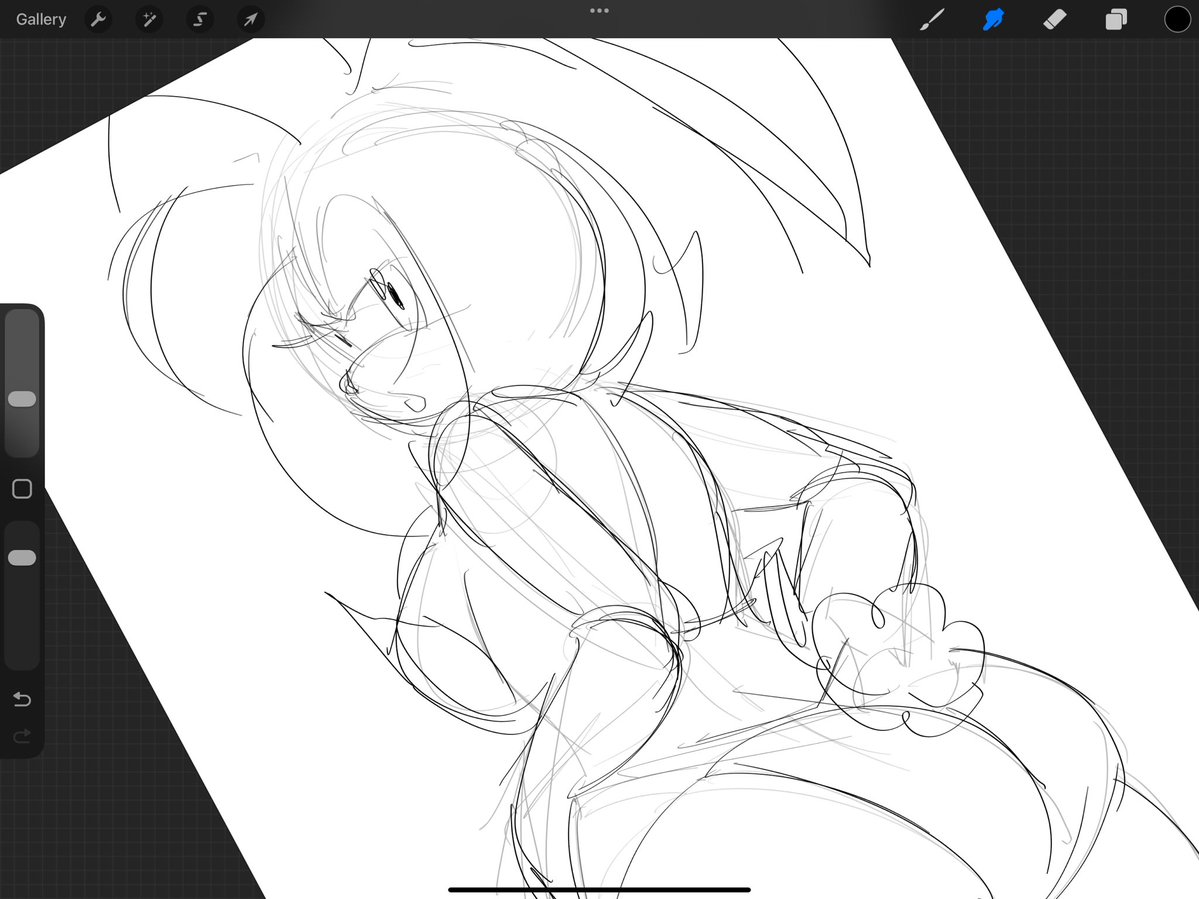
Task: Select the Brush tool
Action: click(x=931, y=19)
